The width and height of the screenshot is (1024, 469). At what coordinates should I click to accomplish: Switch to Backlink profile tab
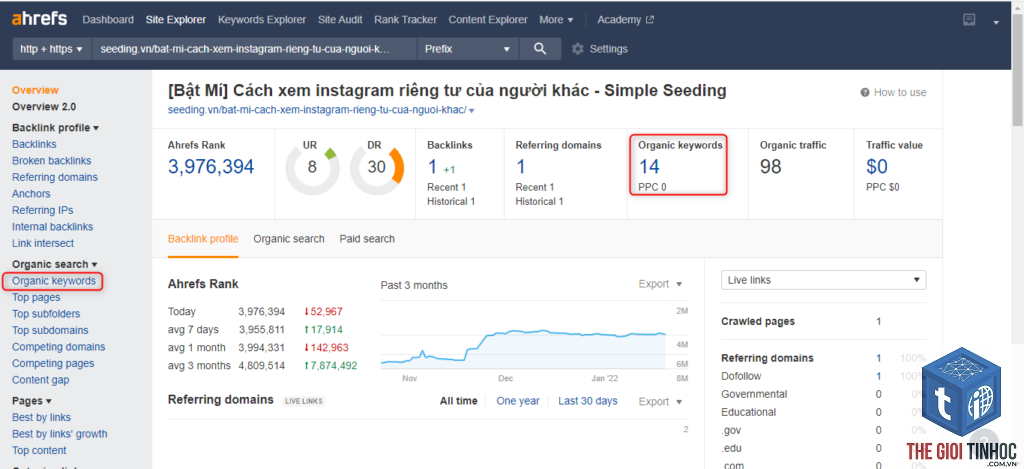203,239
